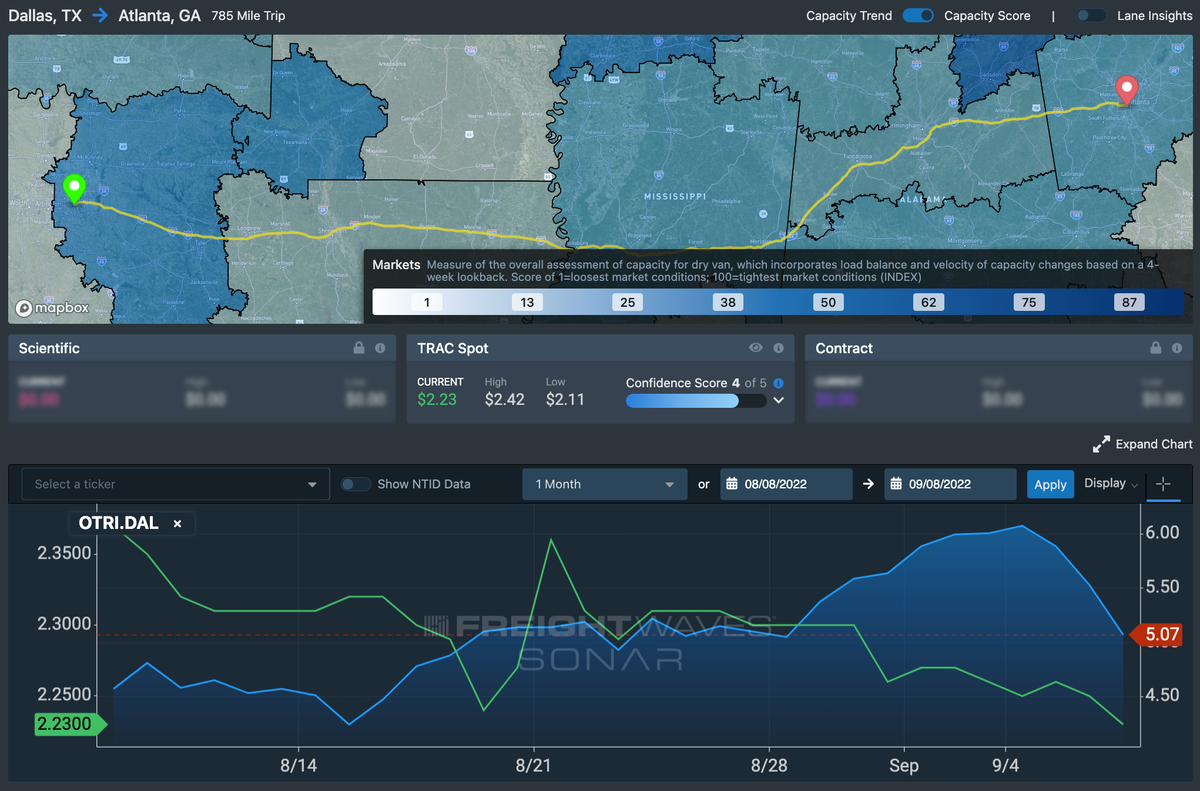
Task: Click the end date field 09/08/2022
Action: coord(950,484)
